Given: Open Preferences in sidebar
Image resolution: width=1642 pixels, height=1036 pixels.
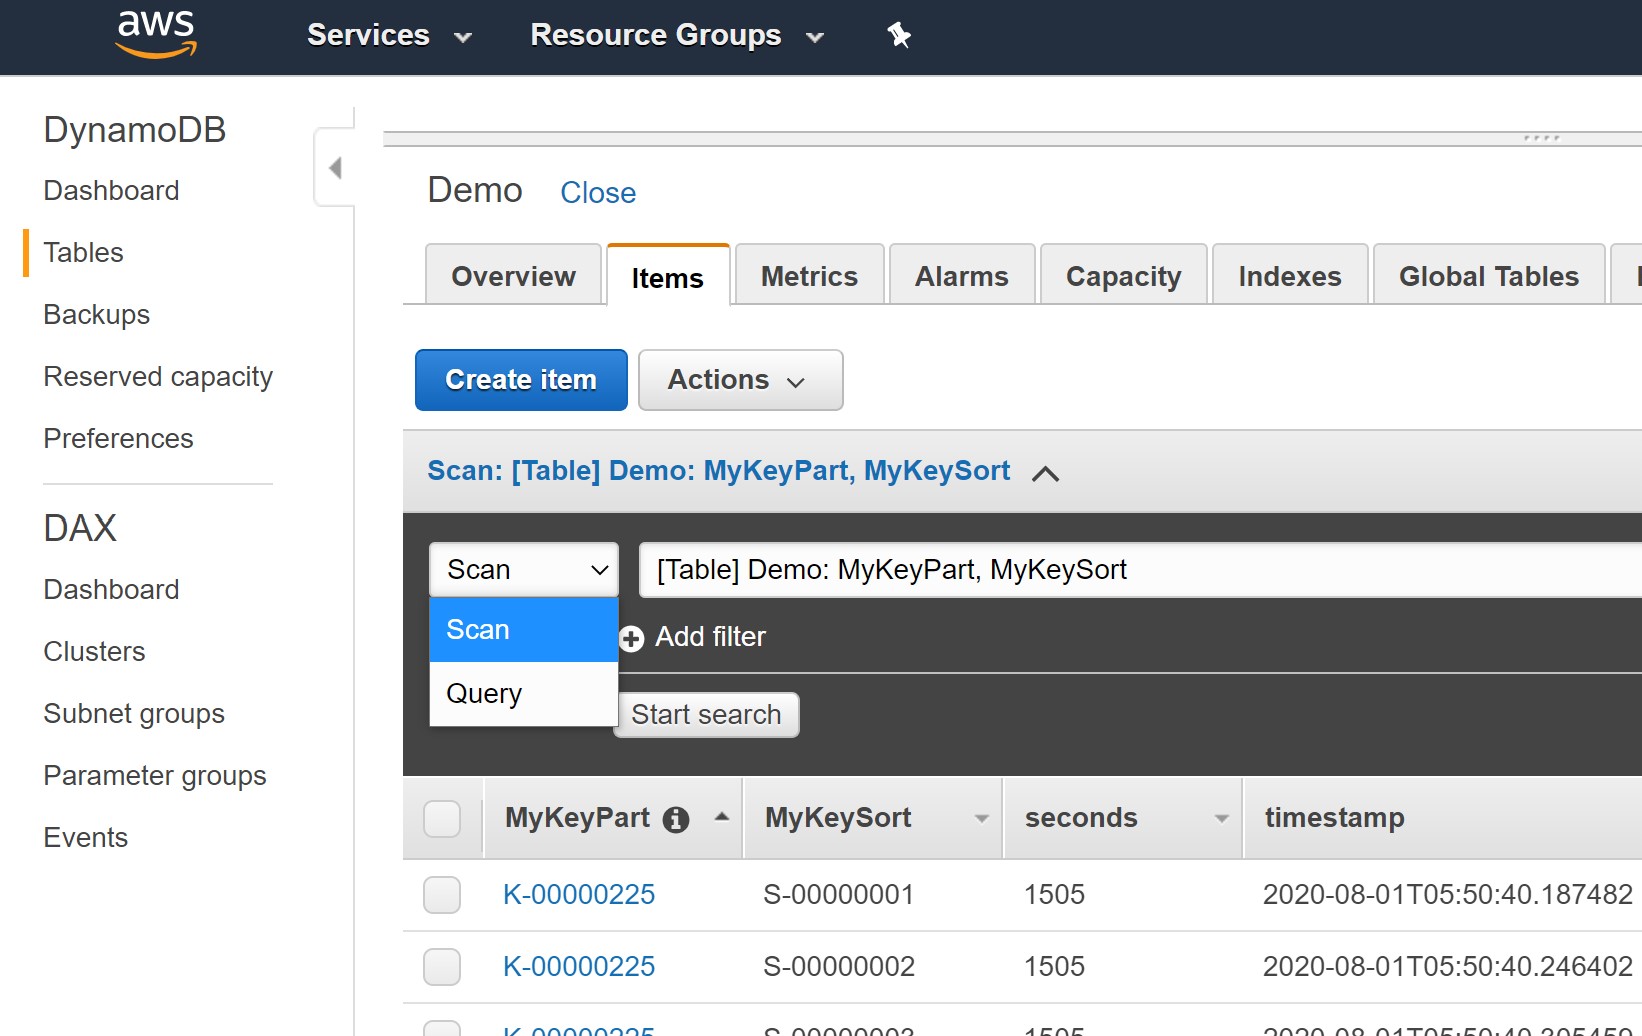Looking at the screenshot, I should coord(118,439).
